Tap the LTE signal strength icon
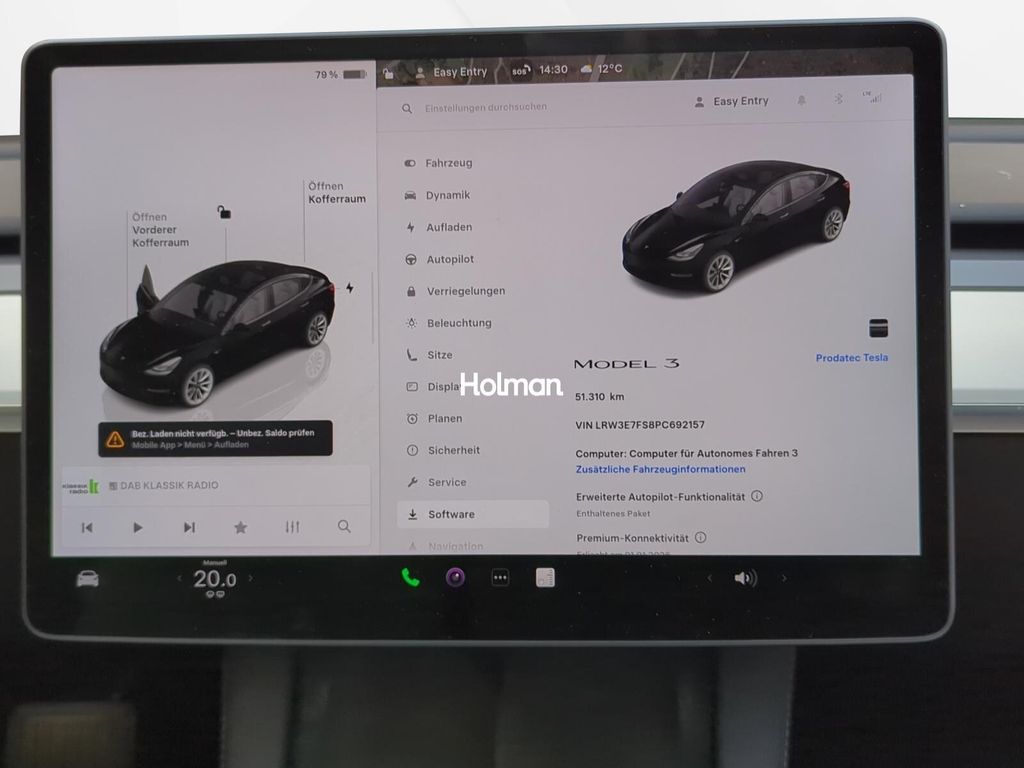Viewport: 1024px width, 768px height. click(872, 97)
